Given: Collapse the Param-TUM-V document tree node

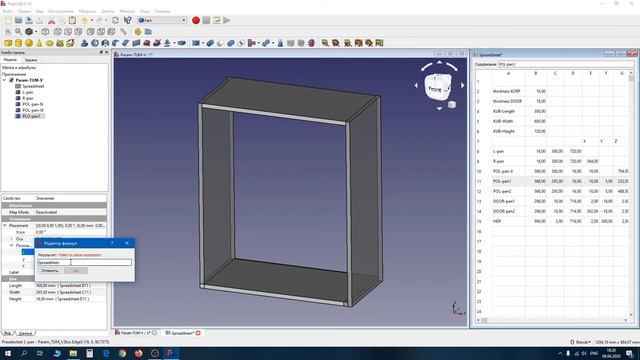Looking at the screenshot, I should 4,80.
